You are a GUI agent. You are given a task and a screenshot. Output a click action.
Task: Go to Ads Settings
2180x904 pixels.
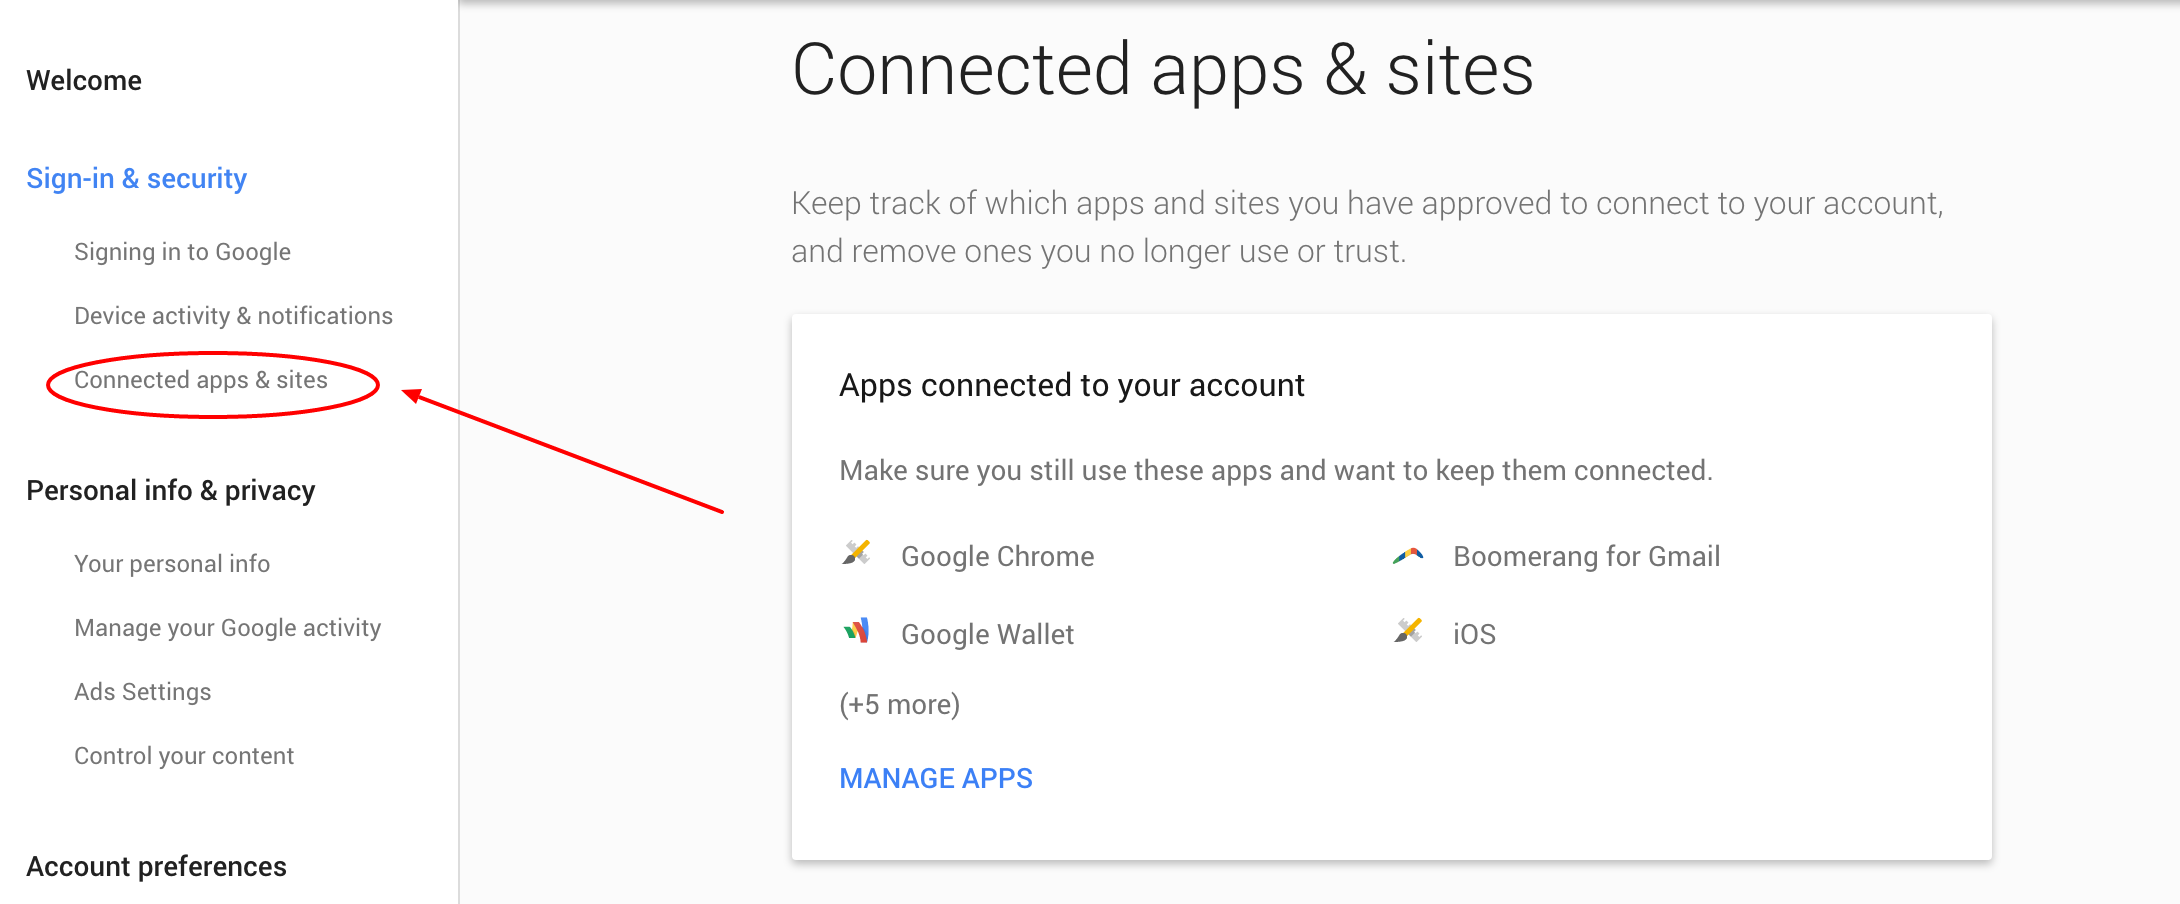[142, 692]
